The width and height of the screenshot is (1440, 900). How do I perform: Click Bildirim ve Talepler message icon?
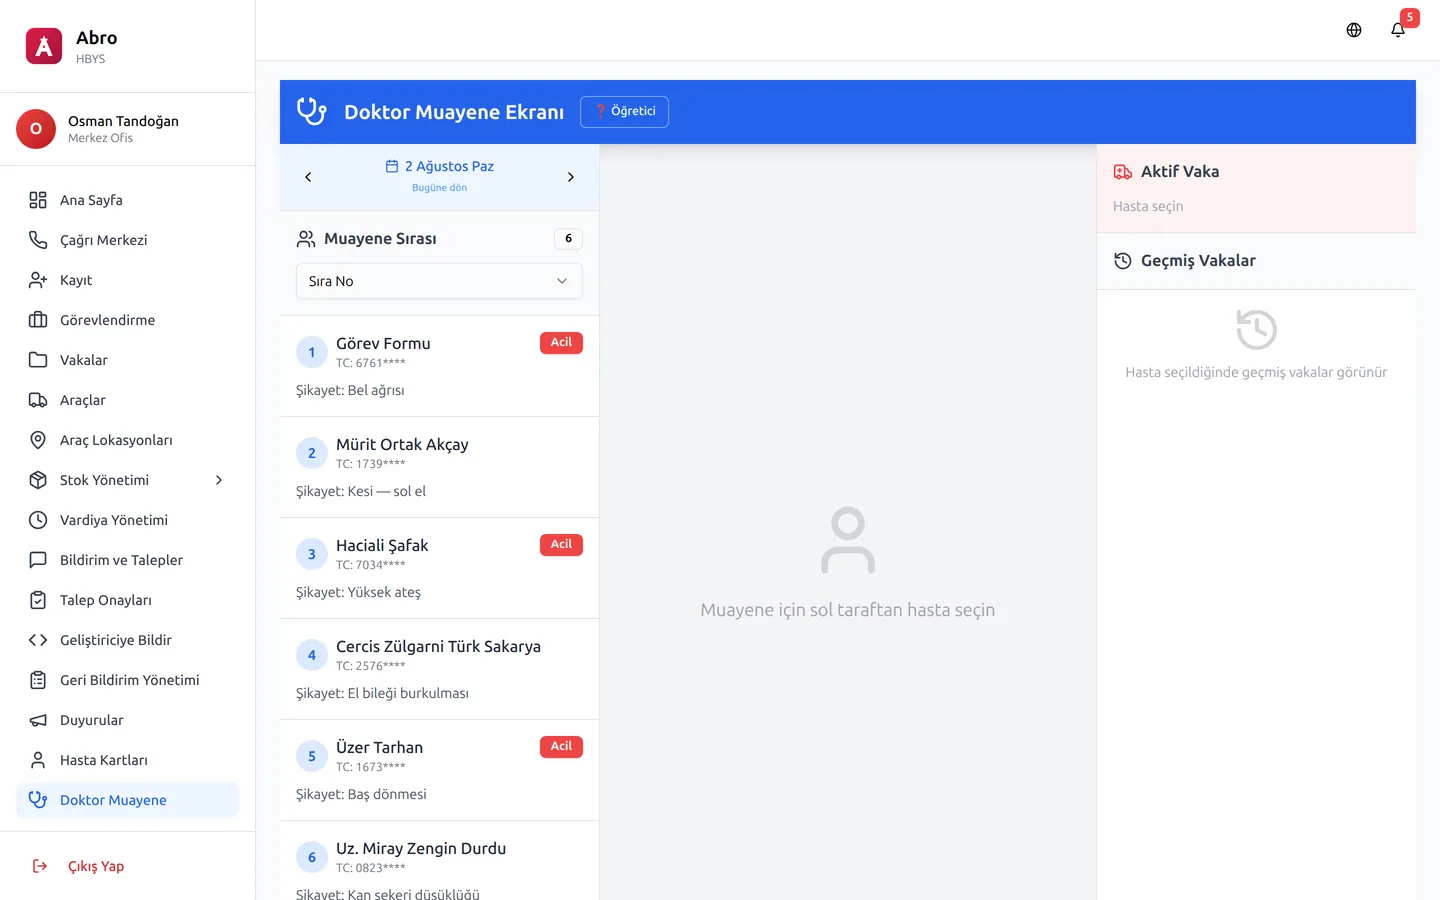click(x=38, y=560)
